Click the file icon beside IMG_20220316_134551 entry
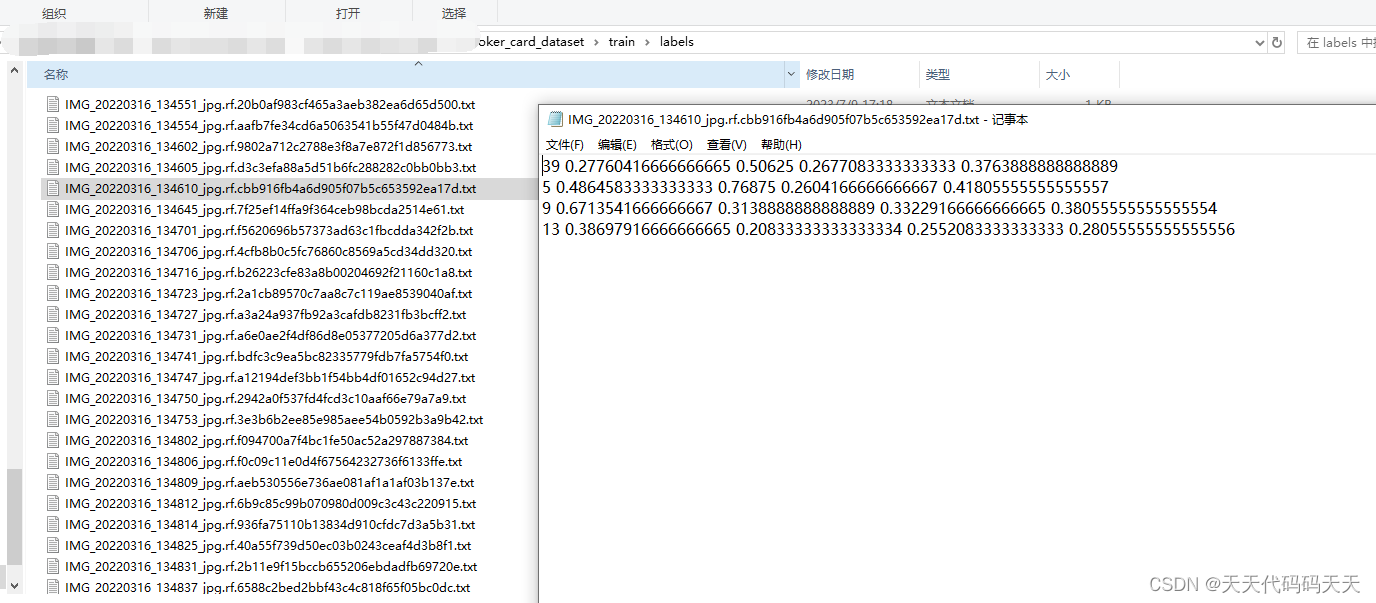Image resolution: width=1376 pixels, height=603 pixels. pos(52,104)
